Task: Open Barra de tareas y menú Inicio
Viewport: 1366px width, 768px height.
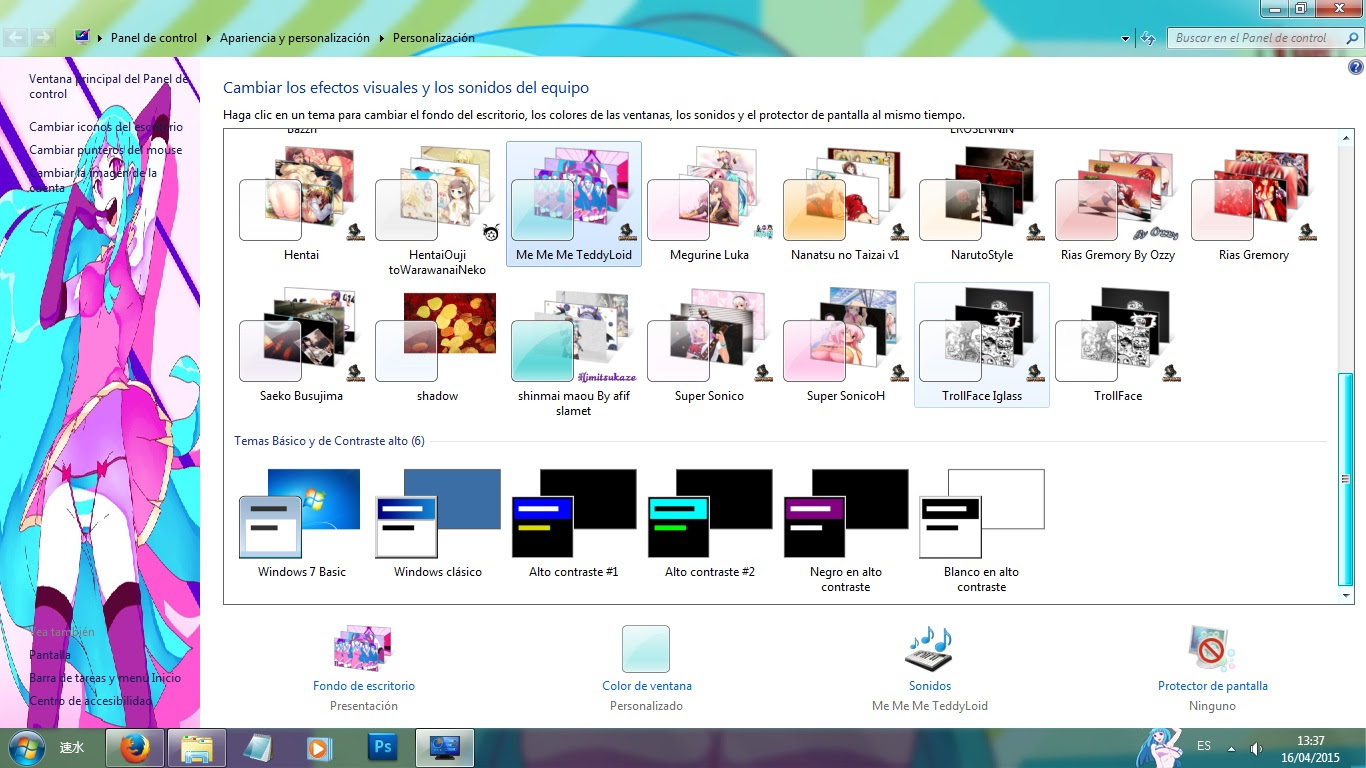Action: click(105, 678)
